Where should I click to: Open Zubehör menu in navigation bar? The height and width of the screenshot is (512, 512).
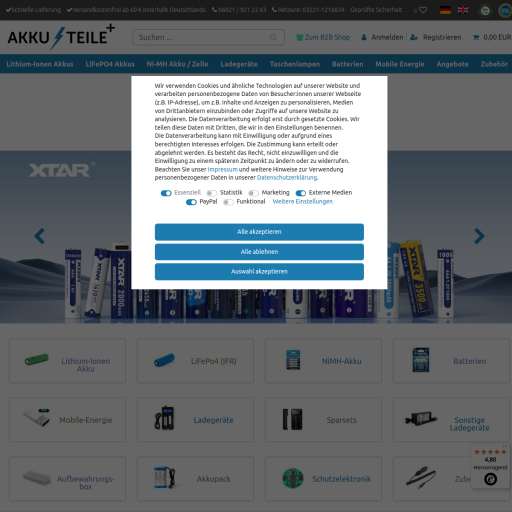(494, 64)
